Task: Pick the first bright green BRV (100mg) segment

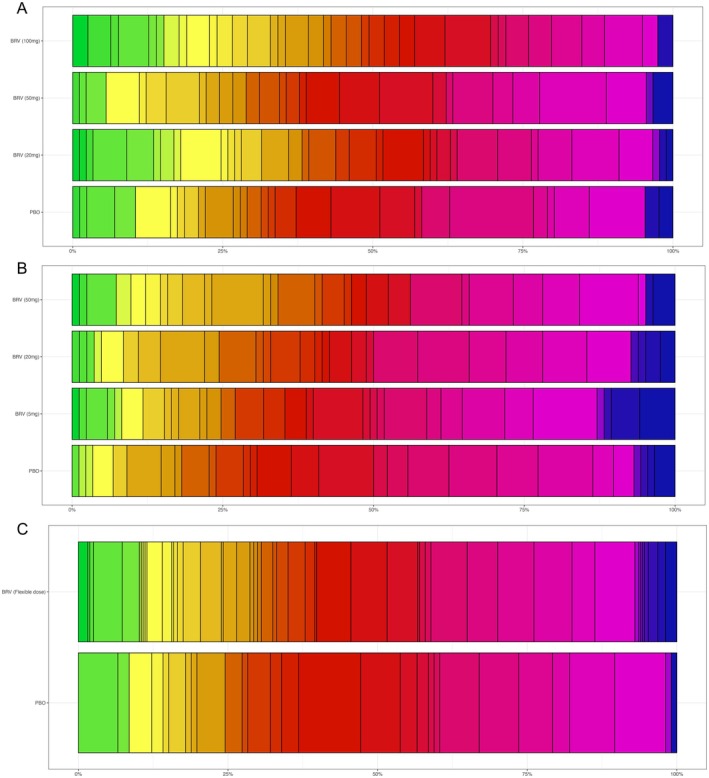Action: point(80,41)
